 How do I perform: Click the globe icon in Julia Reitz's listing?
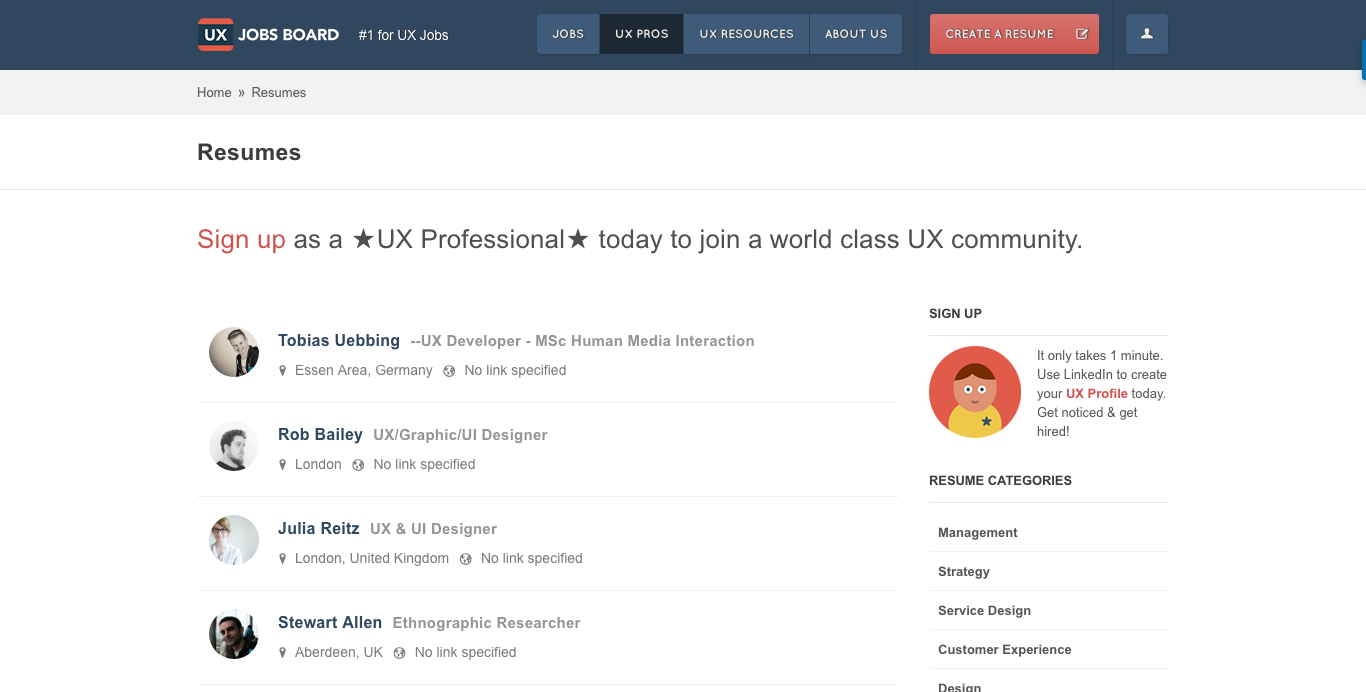[x=465, y=558]
